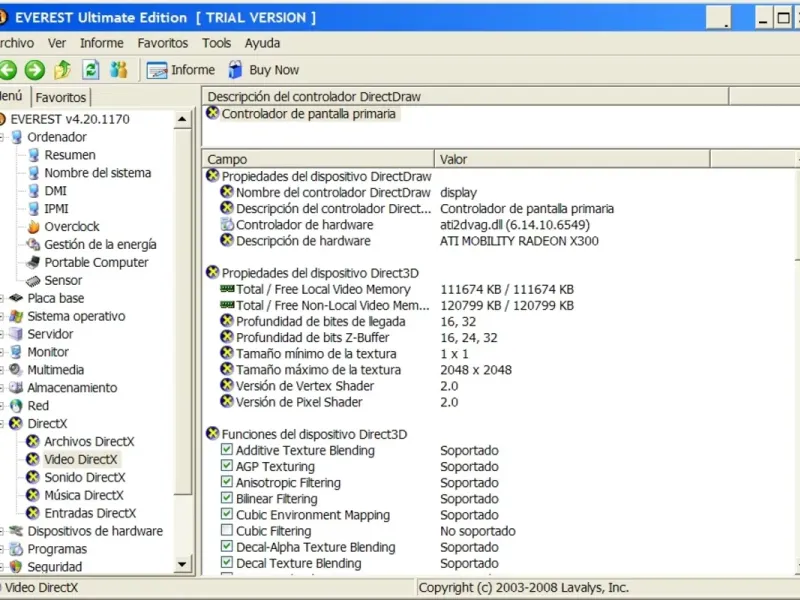Open the users icon in toolbar

[119, 70]
